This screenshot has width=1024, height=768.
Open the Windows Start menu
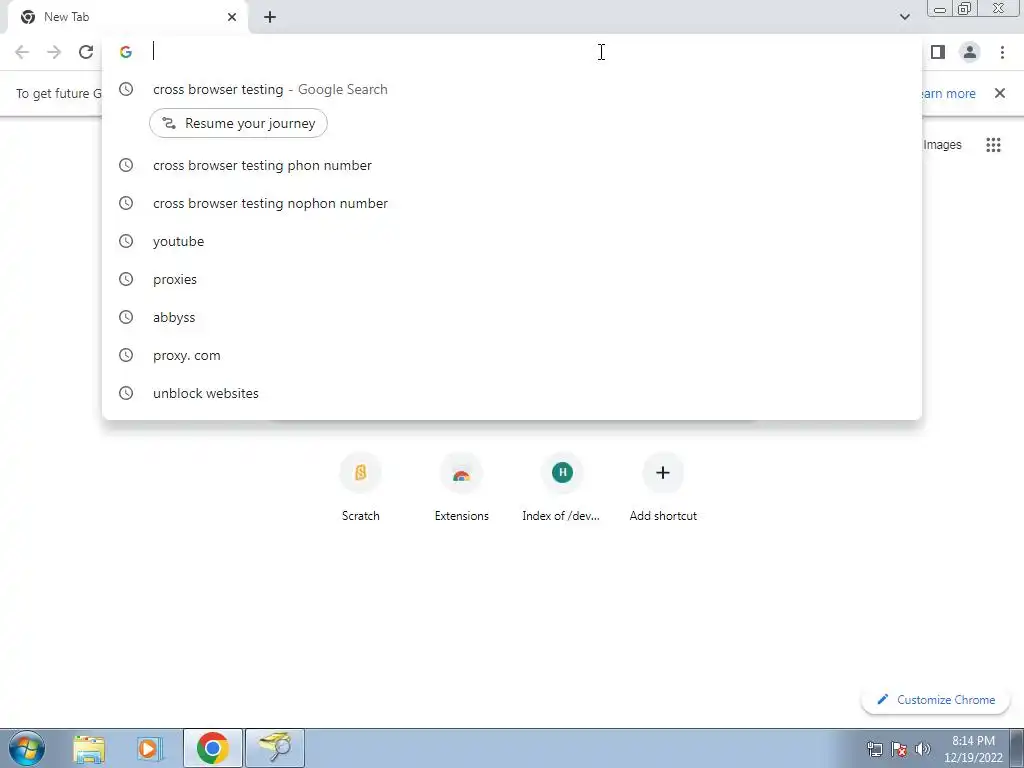[27, 748]
